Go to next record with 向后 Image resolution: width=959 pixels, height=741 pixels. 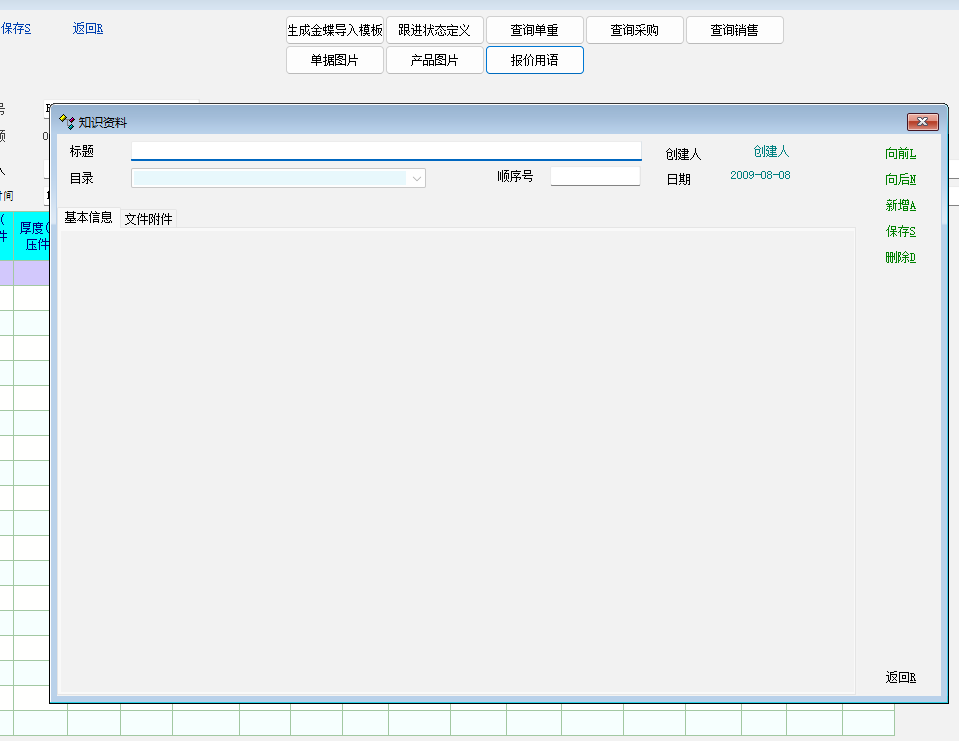(900, 180)
